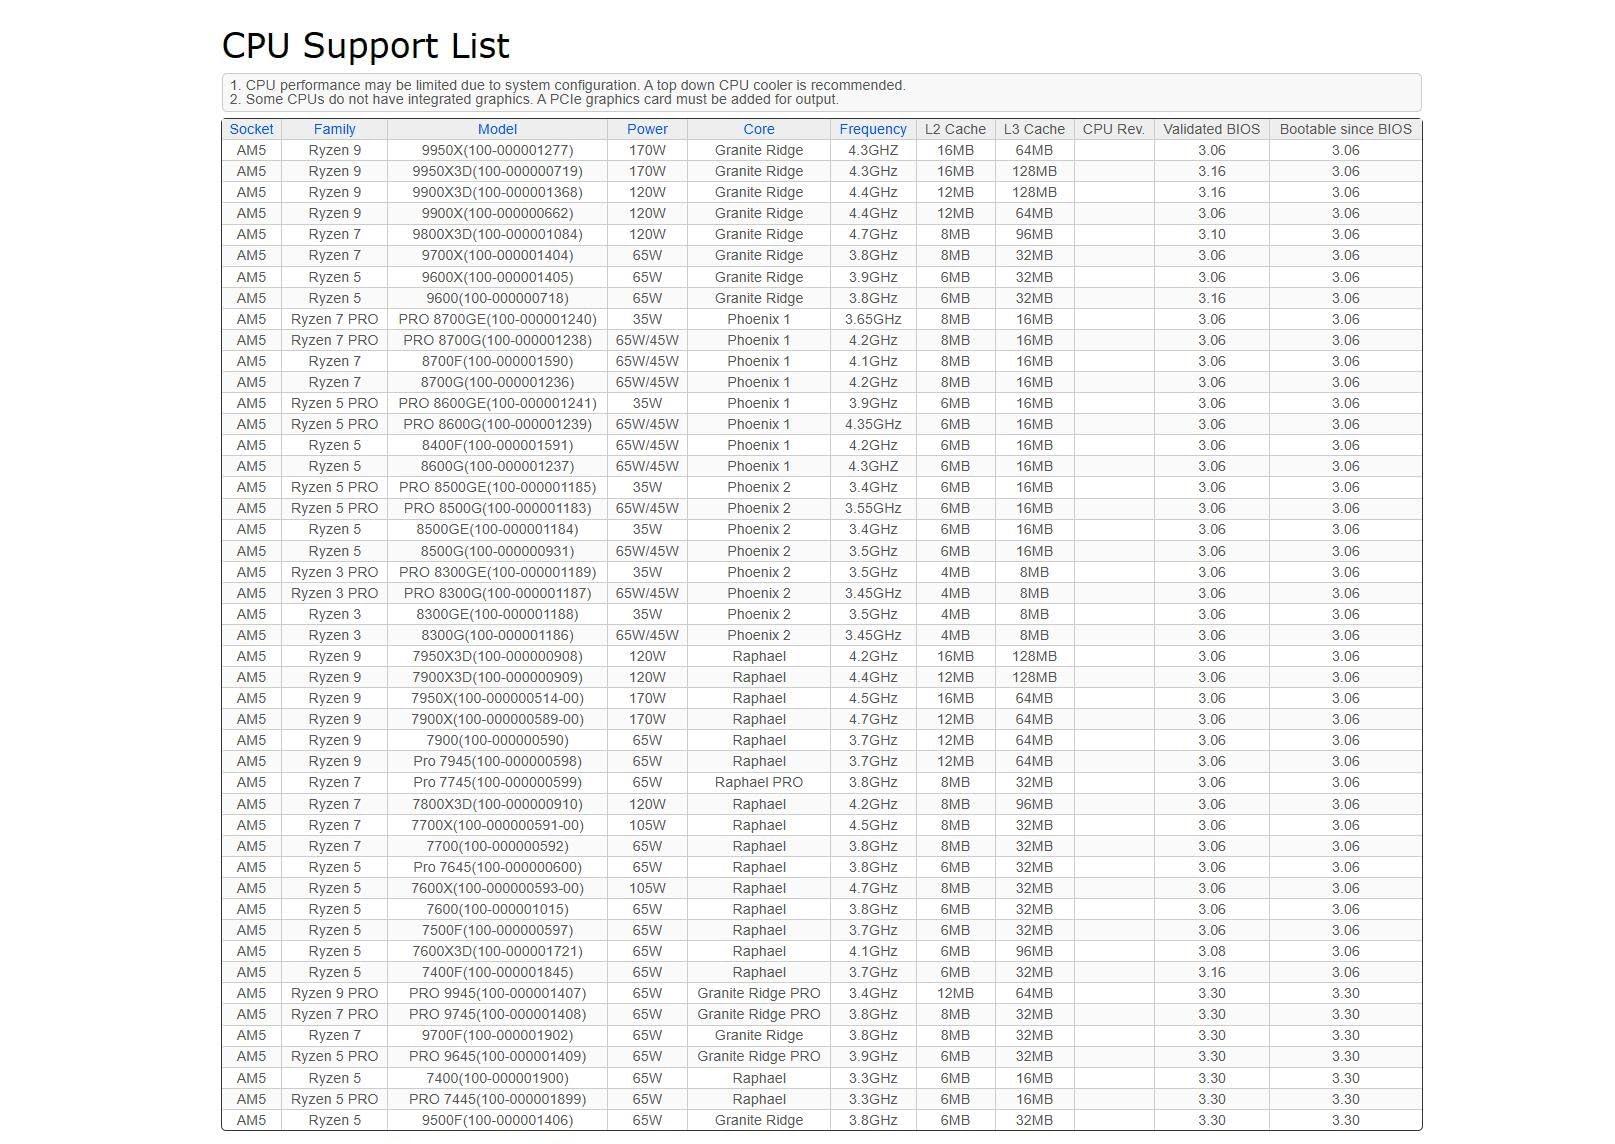Image resolution: width=1615 pixels, height=1144 pixels.
Task: Click the 7600X3D(100-000001721) model cell
Action: click(497, 951)
